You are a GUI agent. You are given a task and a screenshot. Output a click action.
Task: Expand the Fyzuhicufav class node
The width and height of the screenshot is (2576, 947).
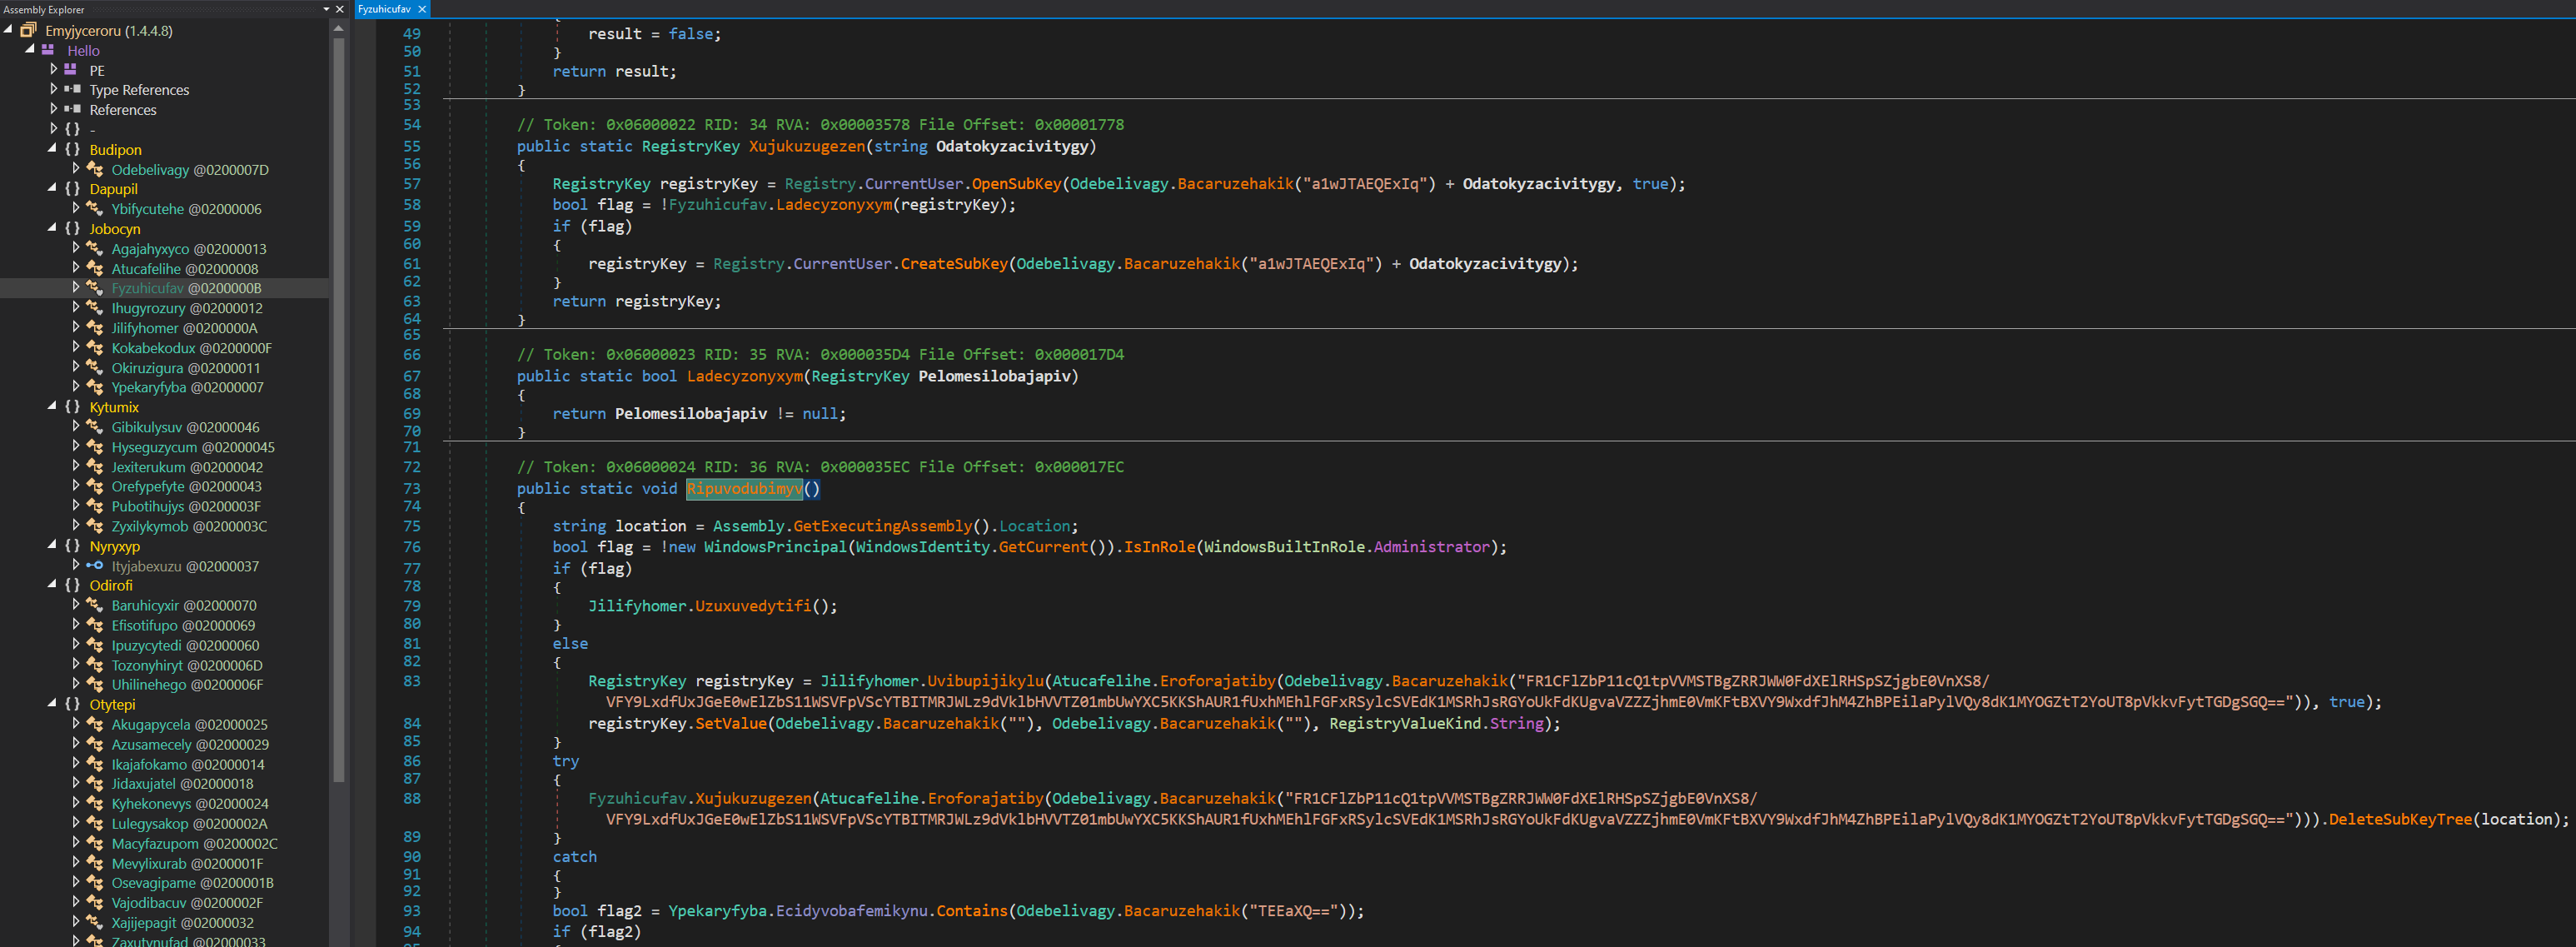(x=76, y=288)
